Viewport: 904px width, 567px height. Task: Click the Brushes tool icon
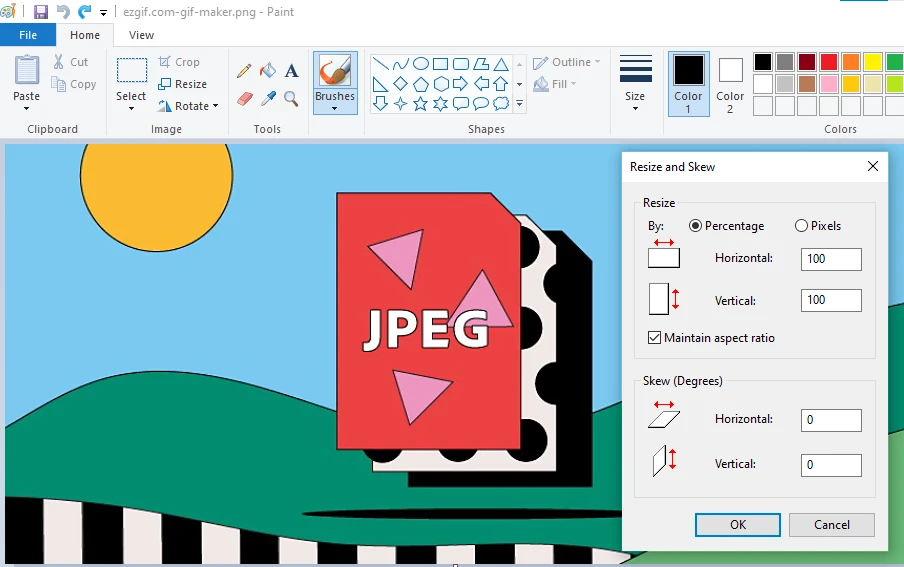point(335,70)
